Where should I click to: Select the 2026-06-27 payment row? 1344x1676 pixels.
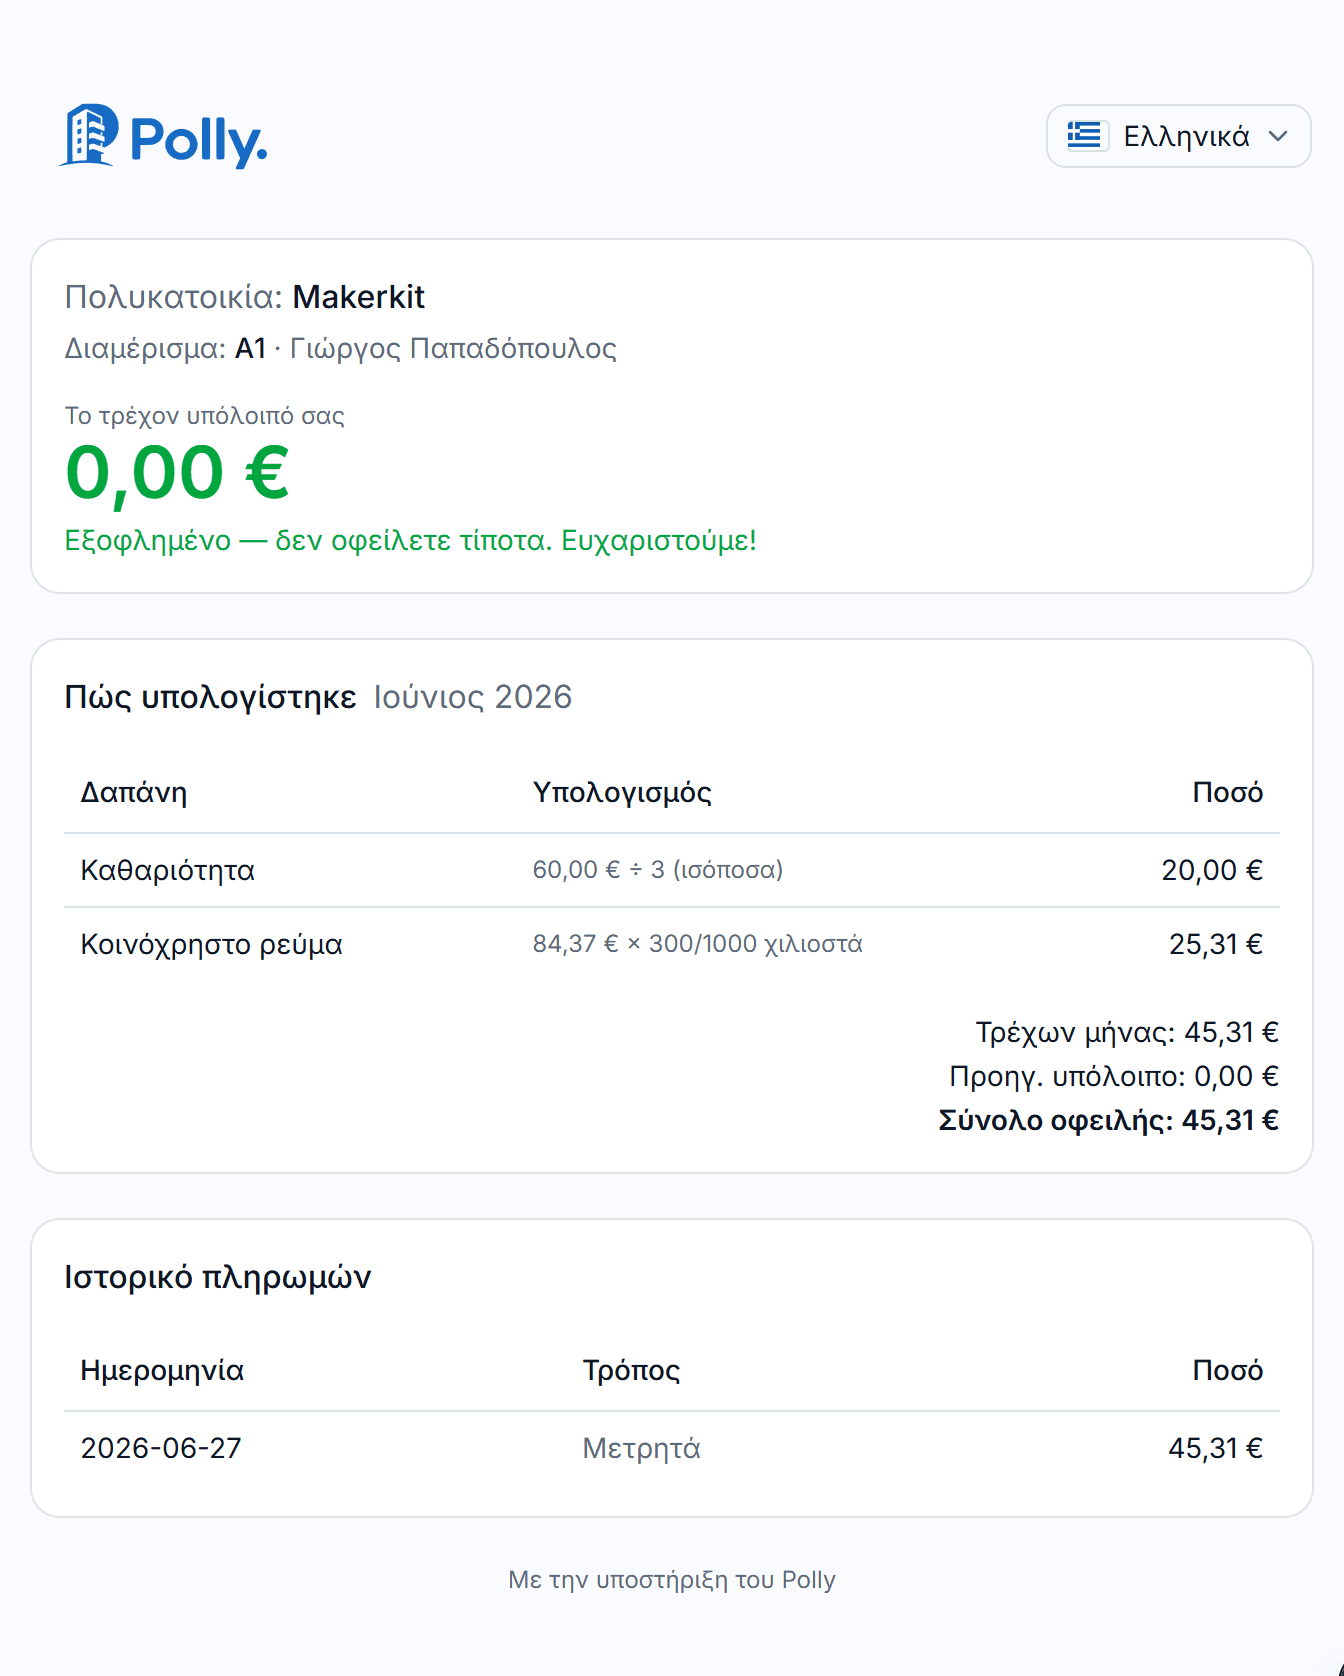point(672,1448)
